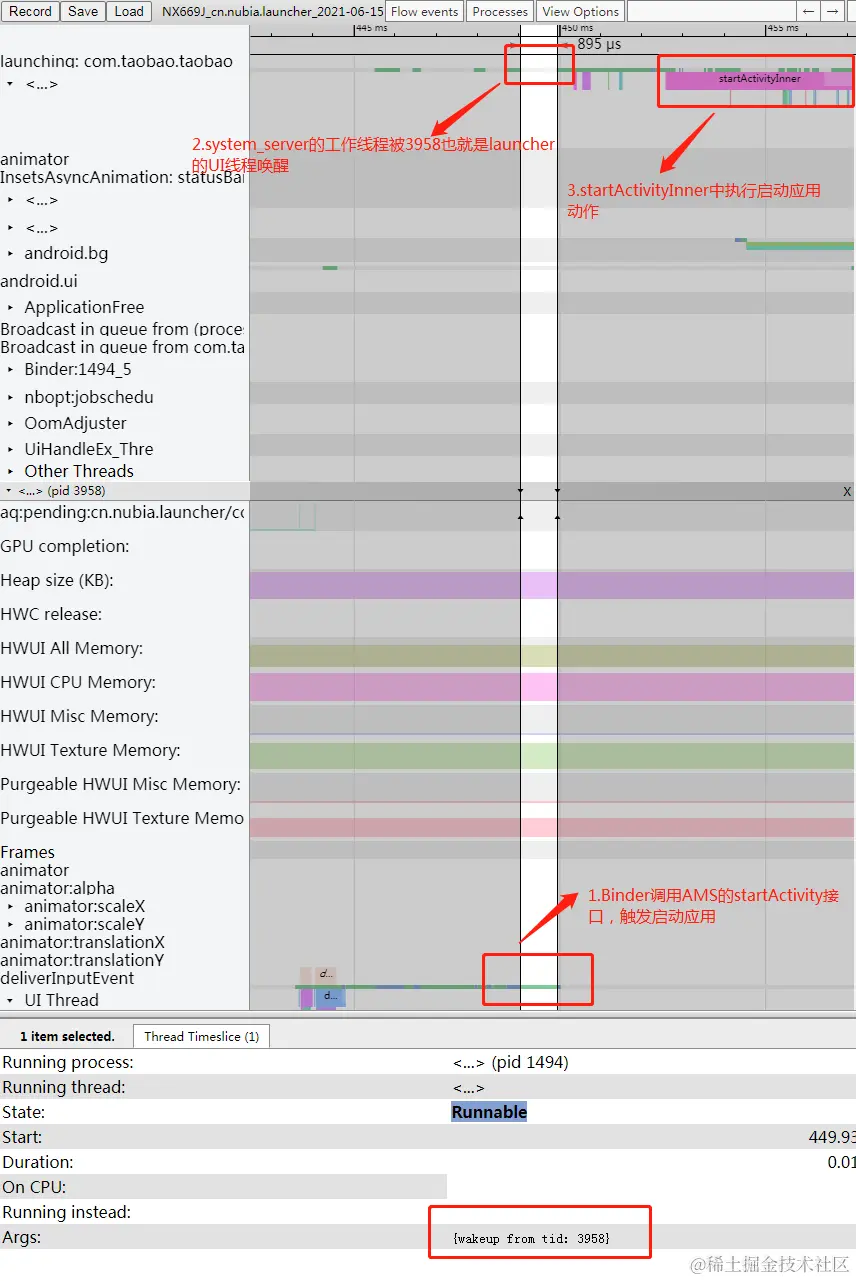The height and width of the screenshot is (1281, 856).
Task: Click the deliverInputEvent track label
Action: tap(67, 978)
